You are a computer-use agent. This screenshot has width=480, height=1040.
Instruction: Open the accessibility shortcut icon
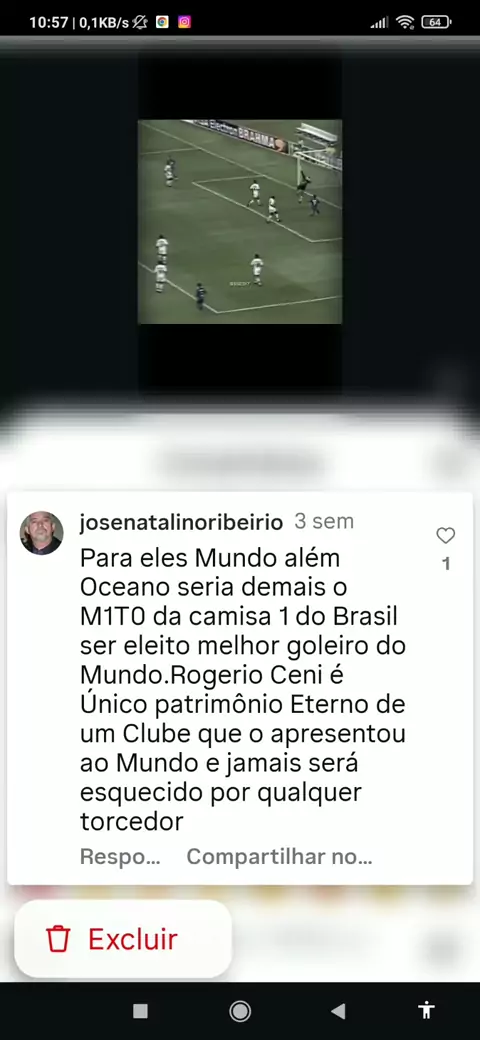(x=426, y=1009)
